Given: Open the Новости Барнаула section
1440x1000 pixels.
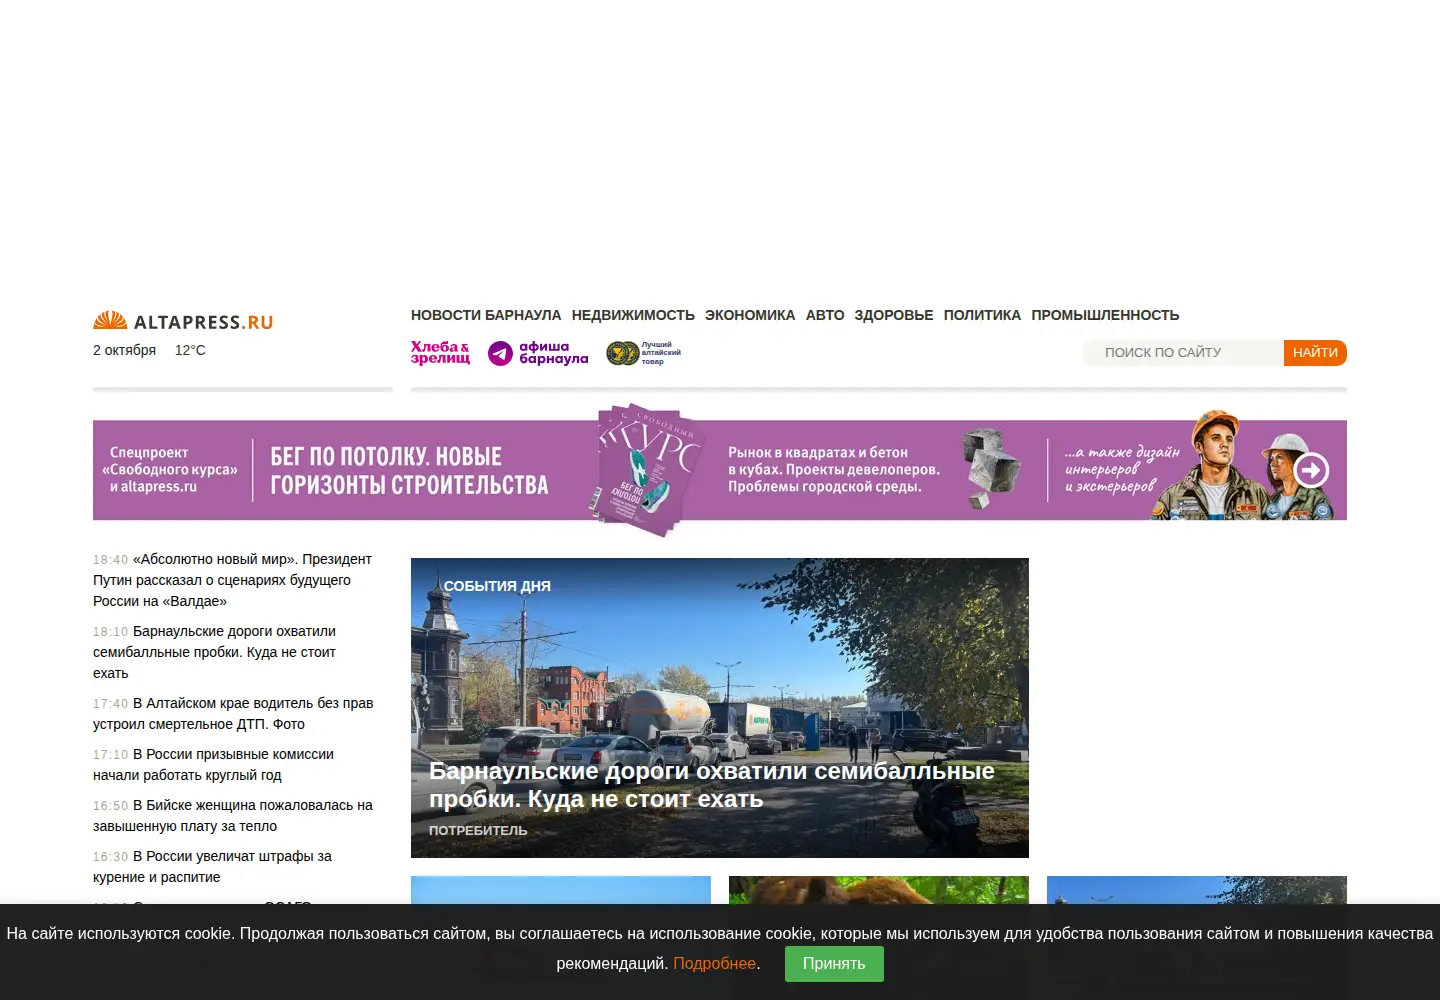Looking at the screenshot, I should point(486,315).
